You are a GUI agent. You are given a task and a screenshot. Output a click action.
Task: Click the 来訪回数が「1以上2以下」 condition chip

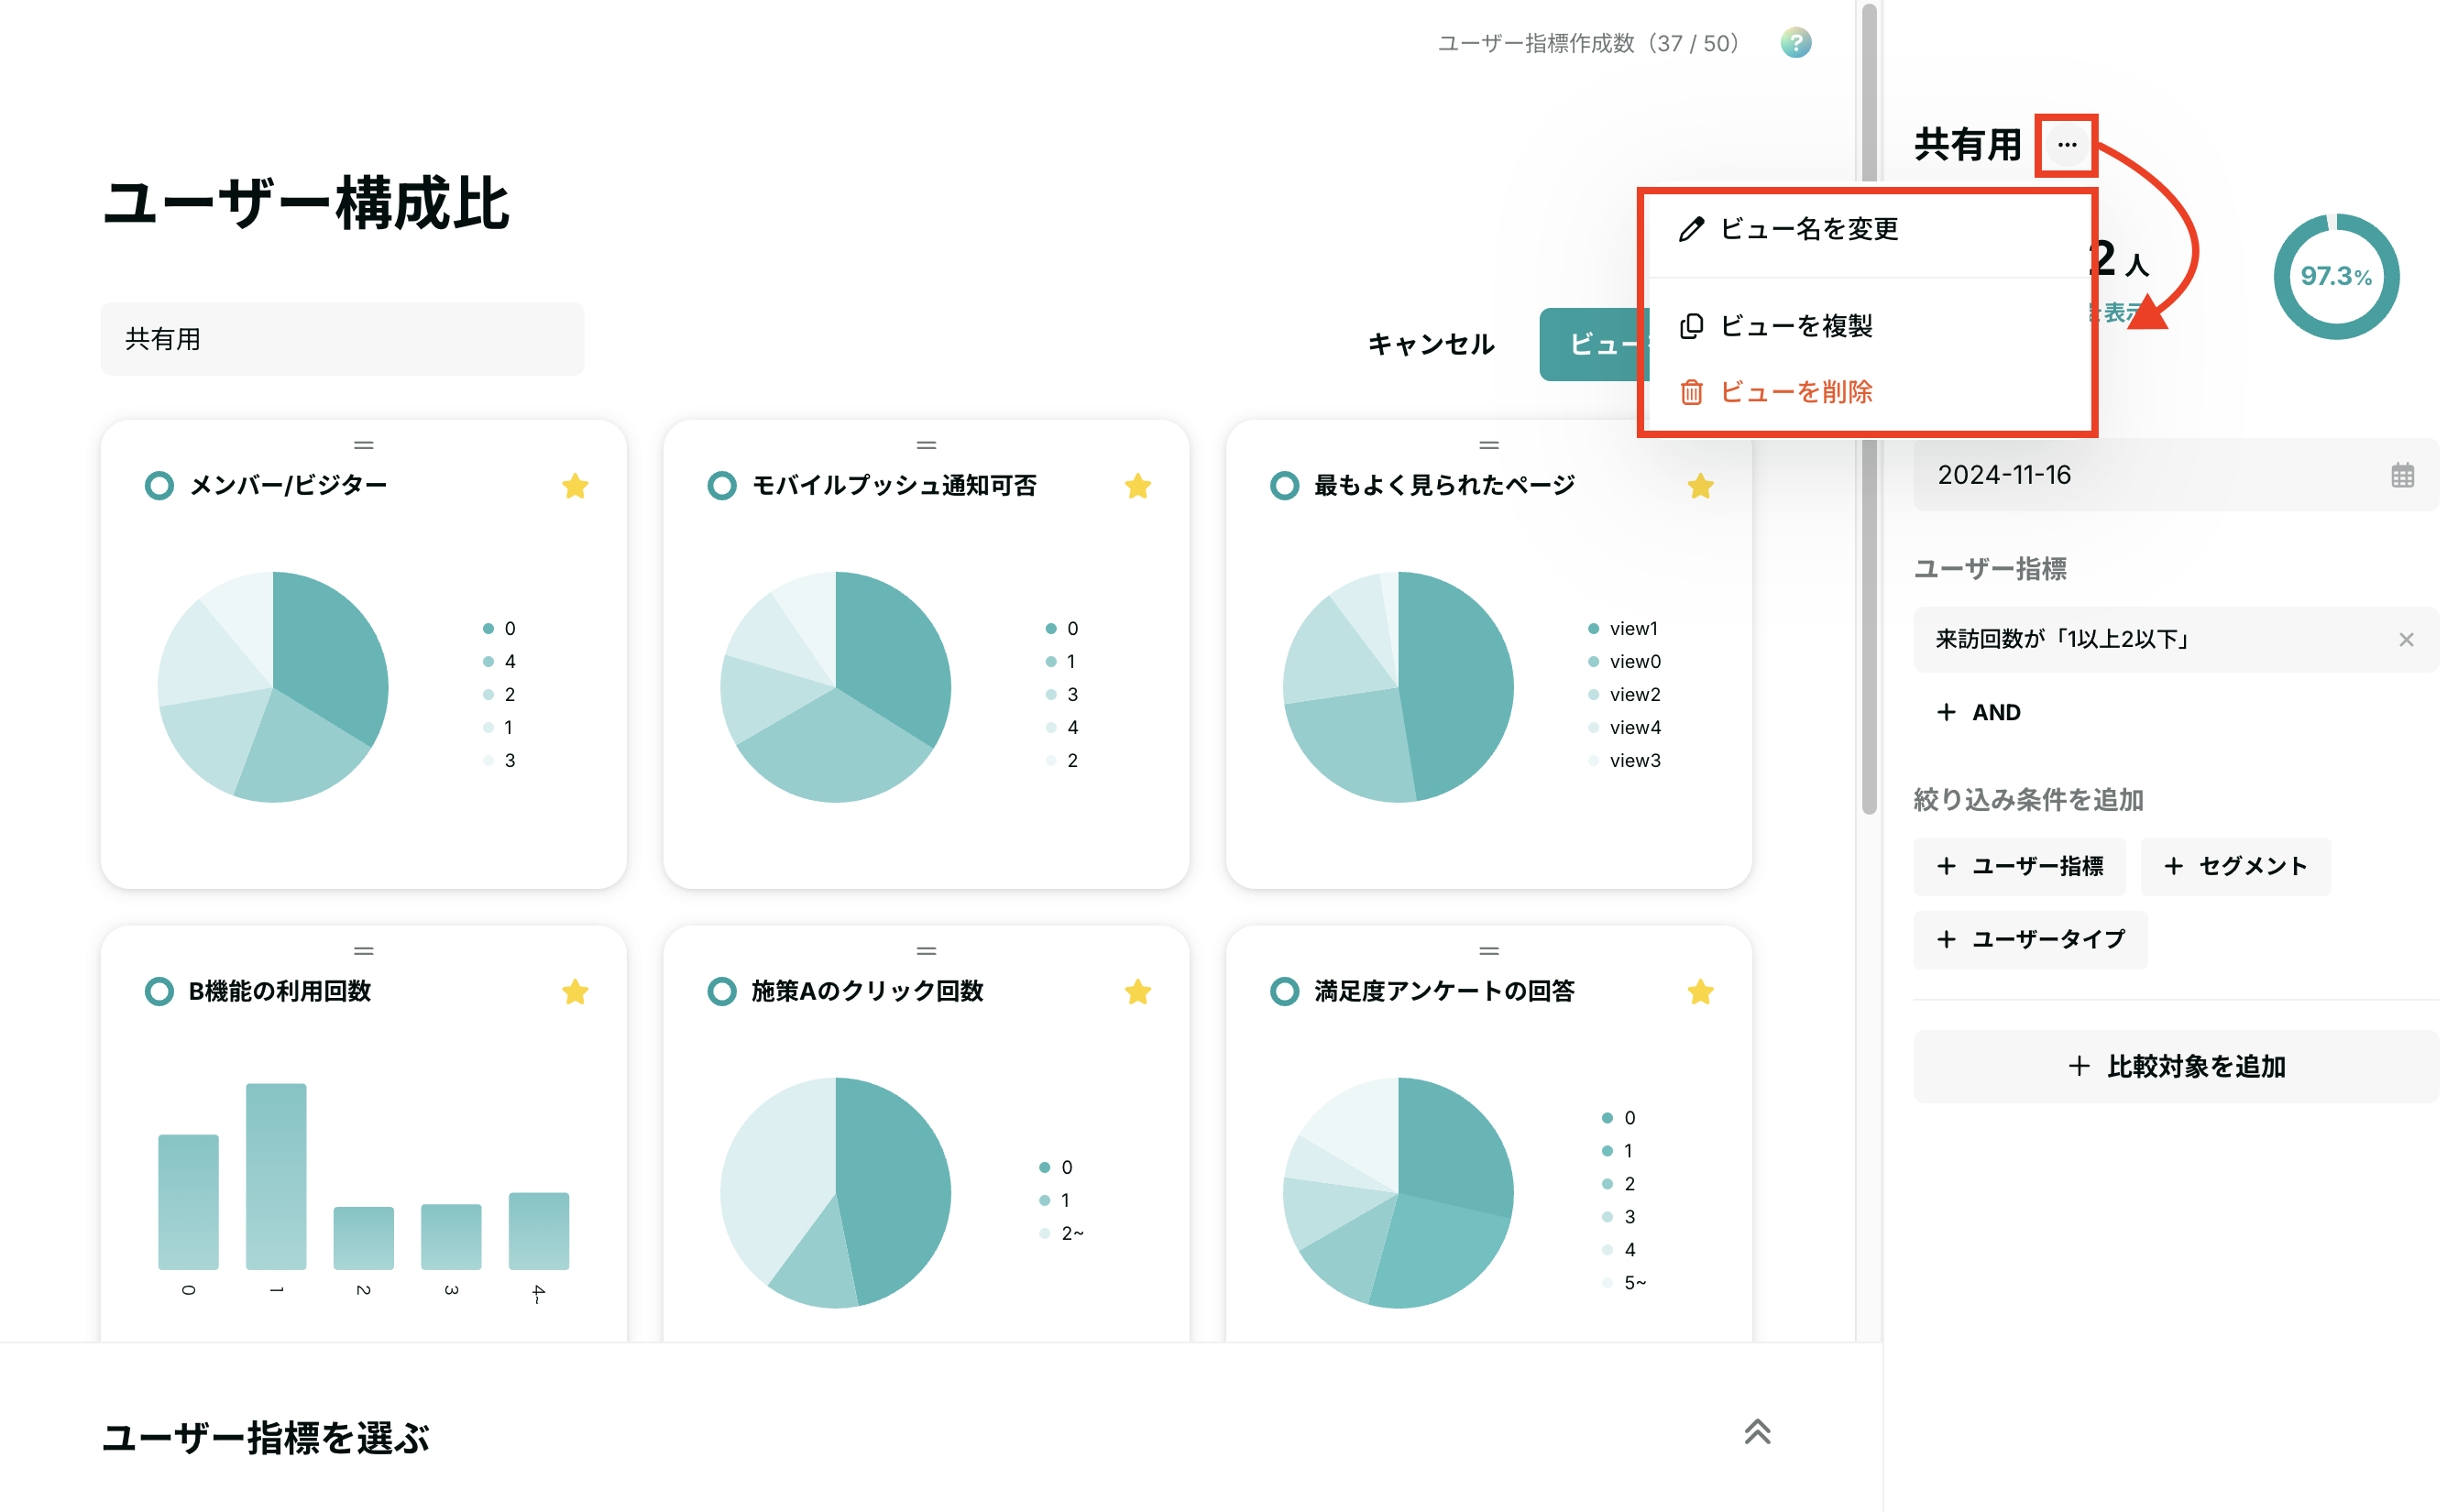(2175, 639)
